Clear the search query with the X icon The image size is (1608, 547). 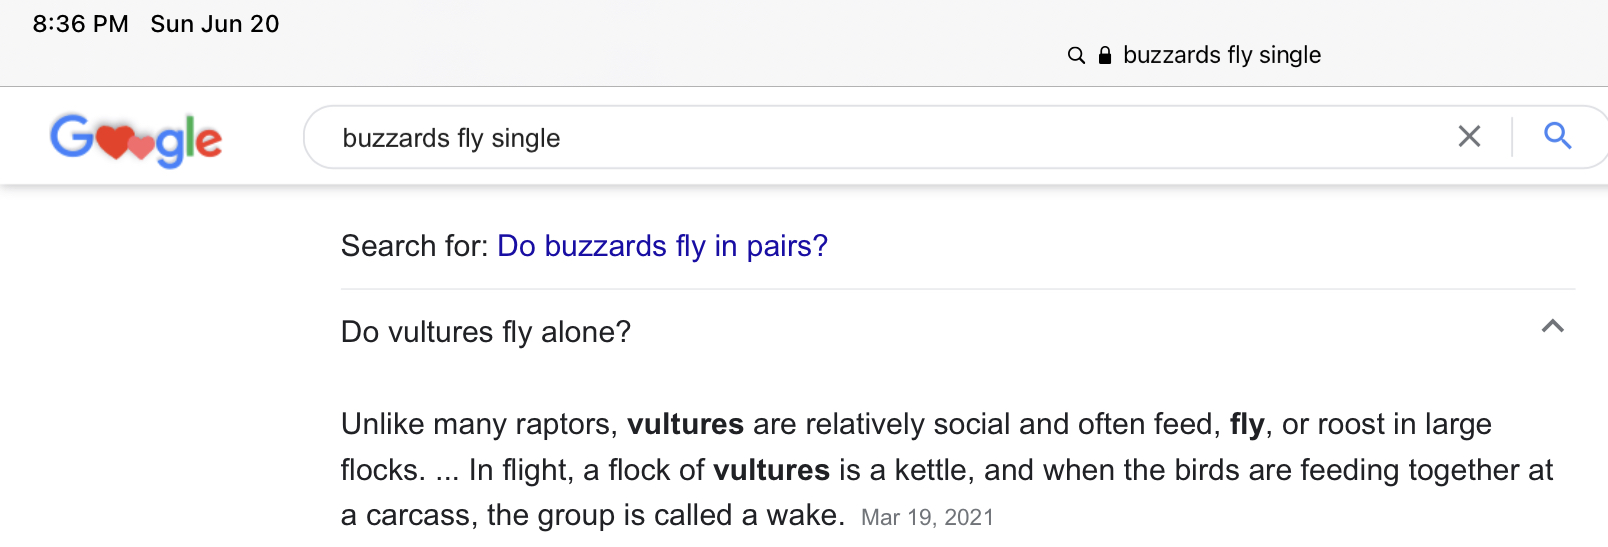tap(1469, 136)
